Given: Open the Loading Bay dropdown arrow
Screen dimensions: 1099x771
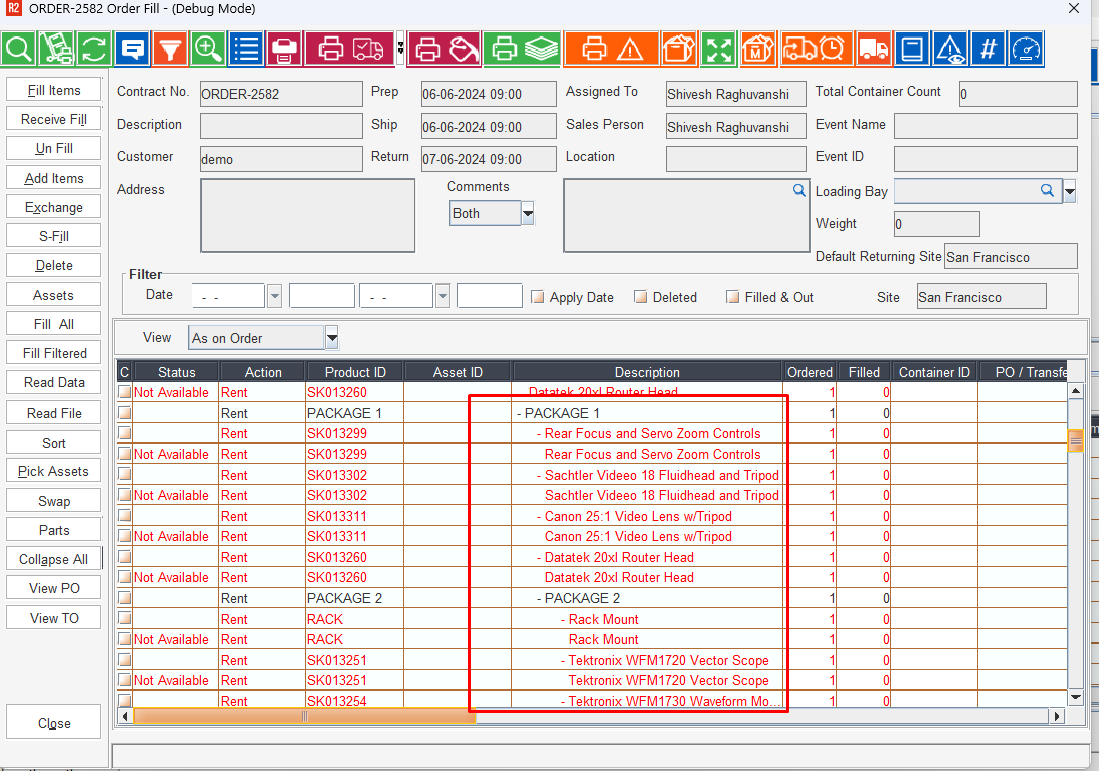Looking at the screenshot, I should click(1069, 191).
